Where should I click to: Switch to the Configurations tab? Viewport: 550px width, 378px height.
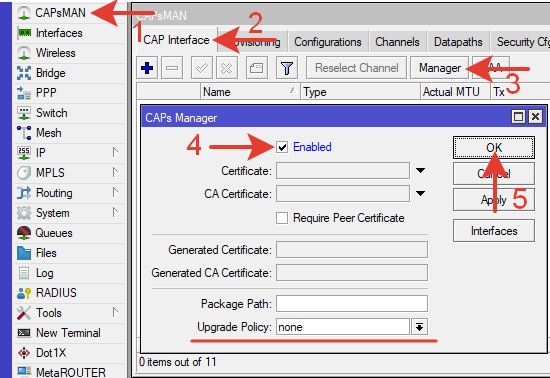328,42
